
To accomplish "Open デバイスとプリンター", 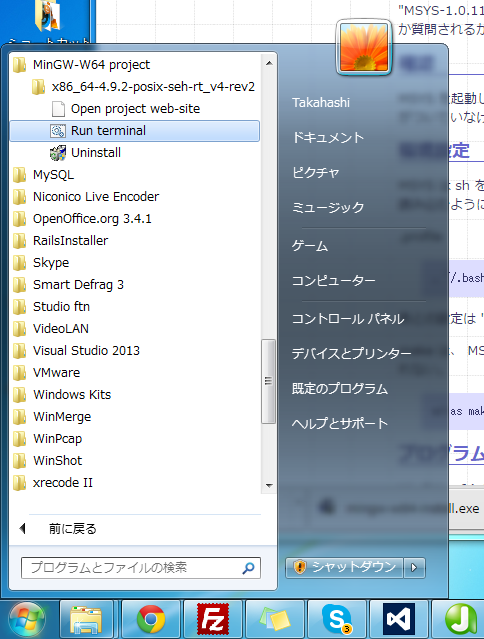I will [x=351, y=353].
